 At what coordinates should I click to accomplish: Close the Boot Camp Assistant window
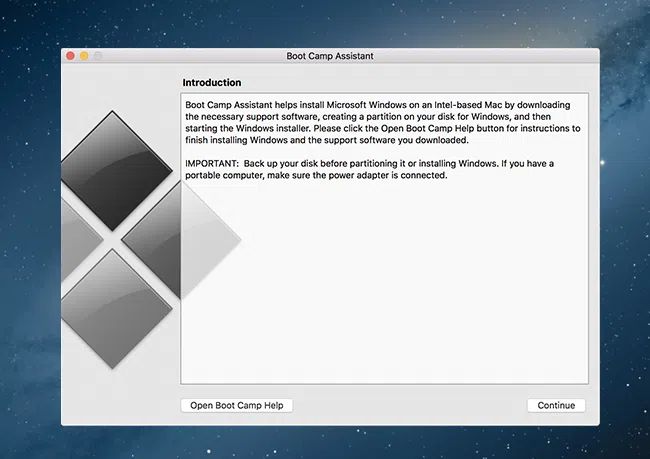pyautogui.click(x=71, y=56)
